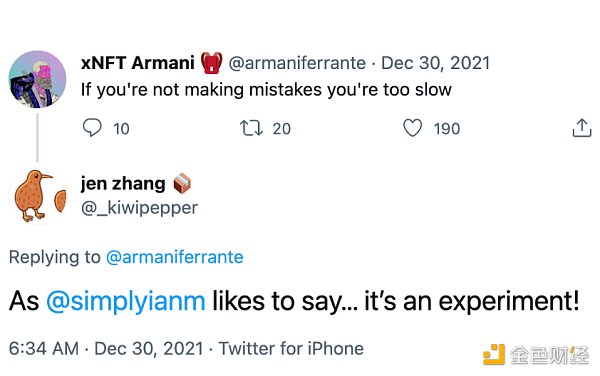Like the tweet with the heart icon
This screenshot has height=376, width=600.
[412, 128]
